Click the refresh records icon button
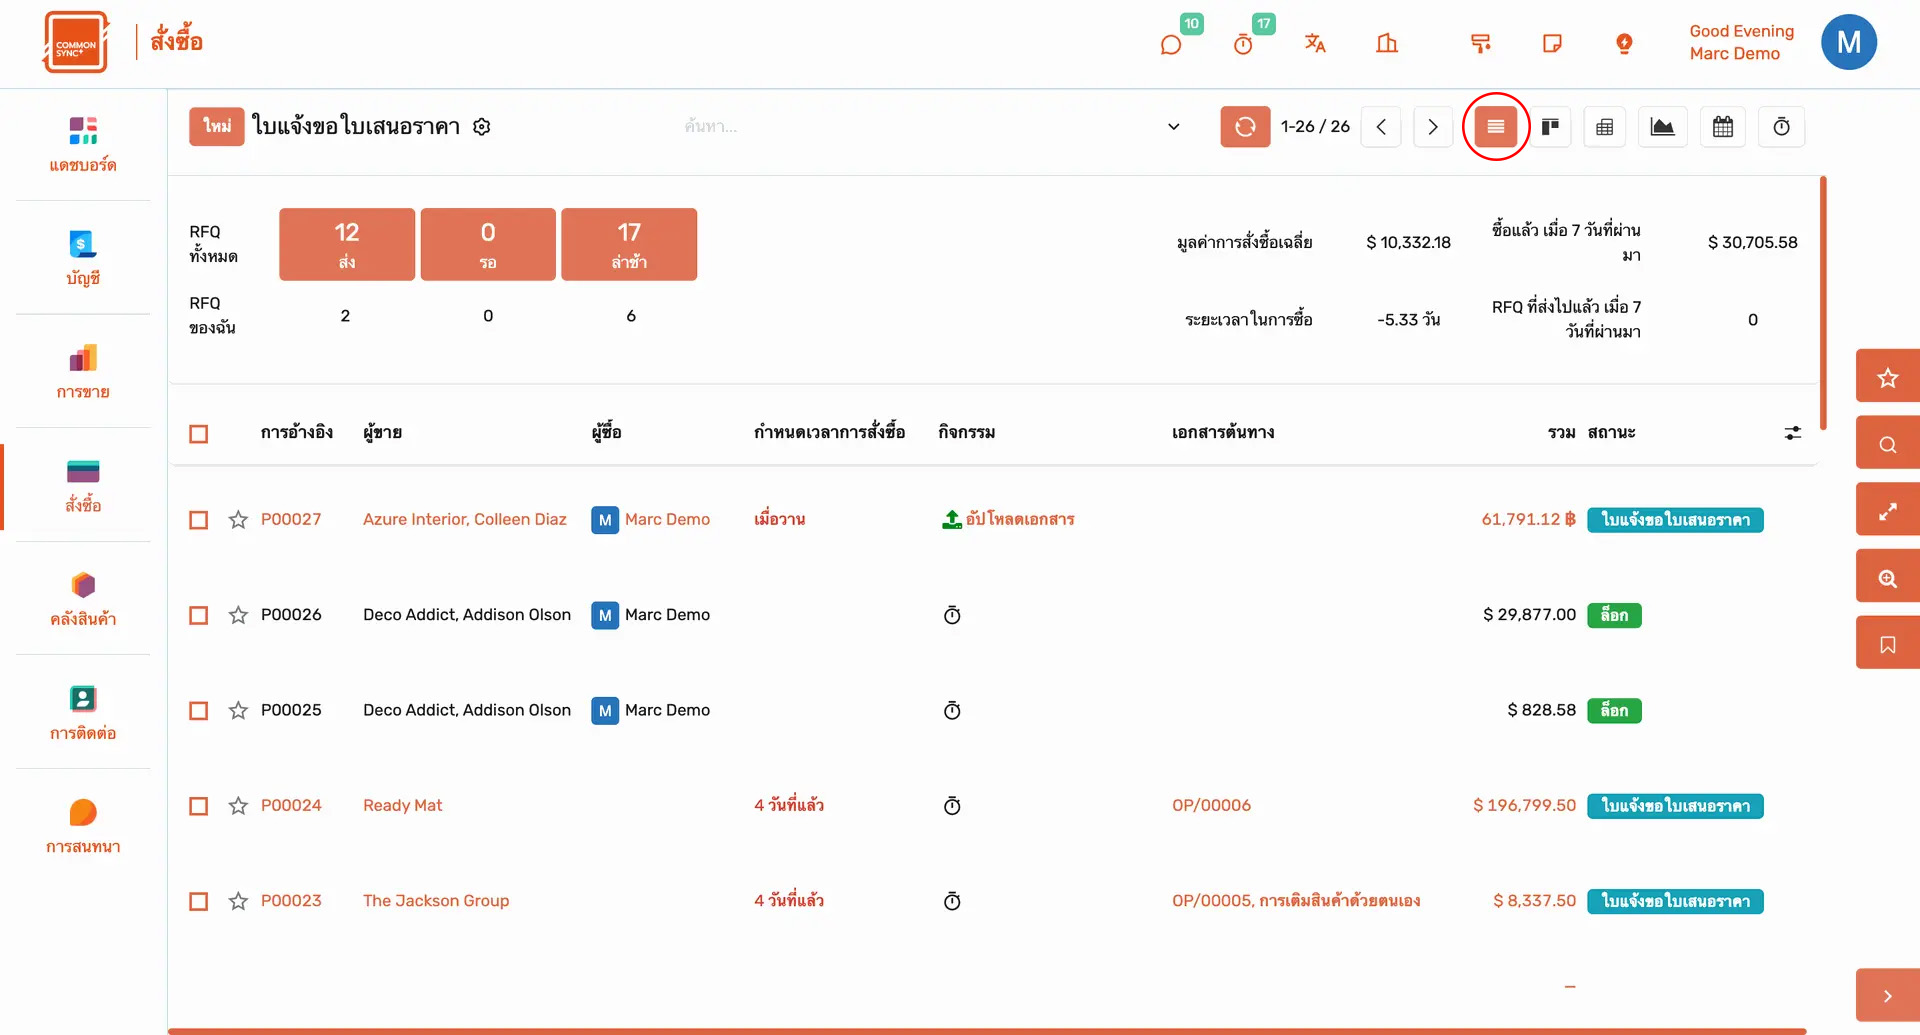 [1245, 127]
